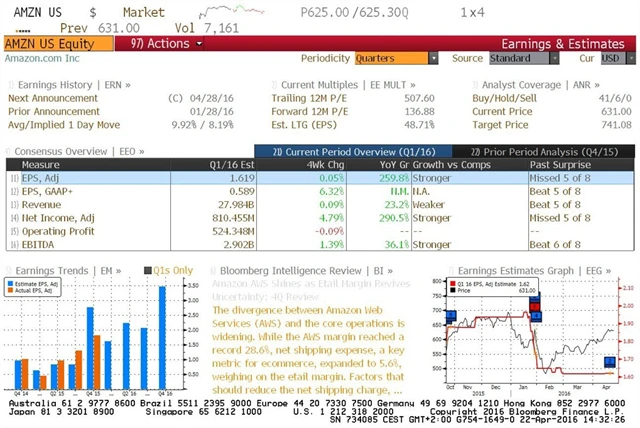Image resolution: width=640 pixels, height=428 pixels.
Task: Click the AMZN US Equity ticker field
Action: (59, 44)
